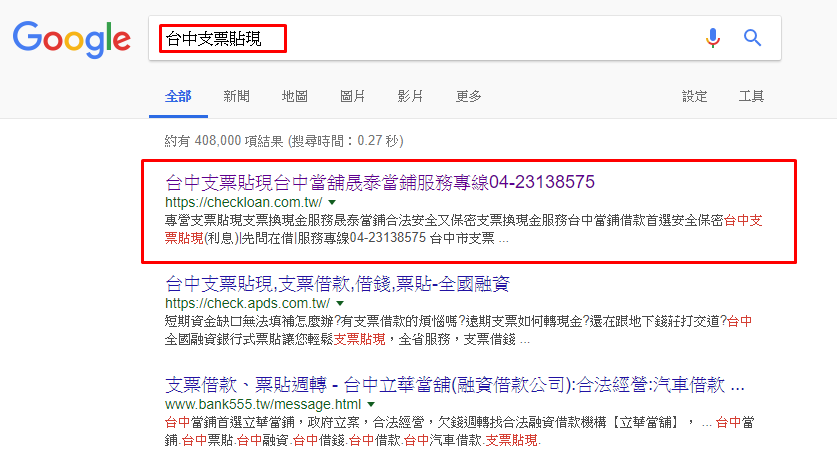837x470 pixels.
Task: Expand arrow next to www.bank555.tw/message.html
Action: [x=371, y=404]
